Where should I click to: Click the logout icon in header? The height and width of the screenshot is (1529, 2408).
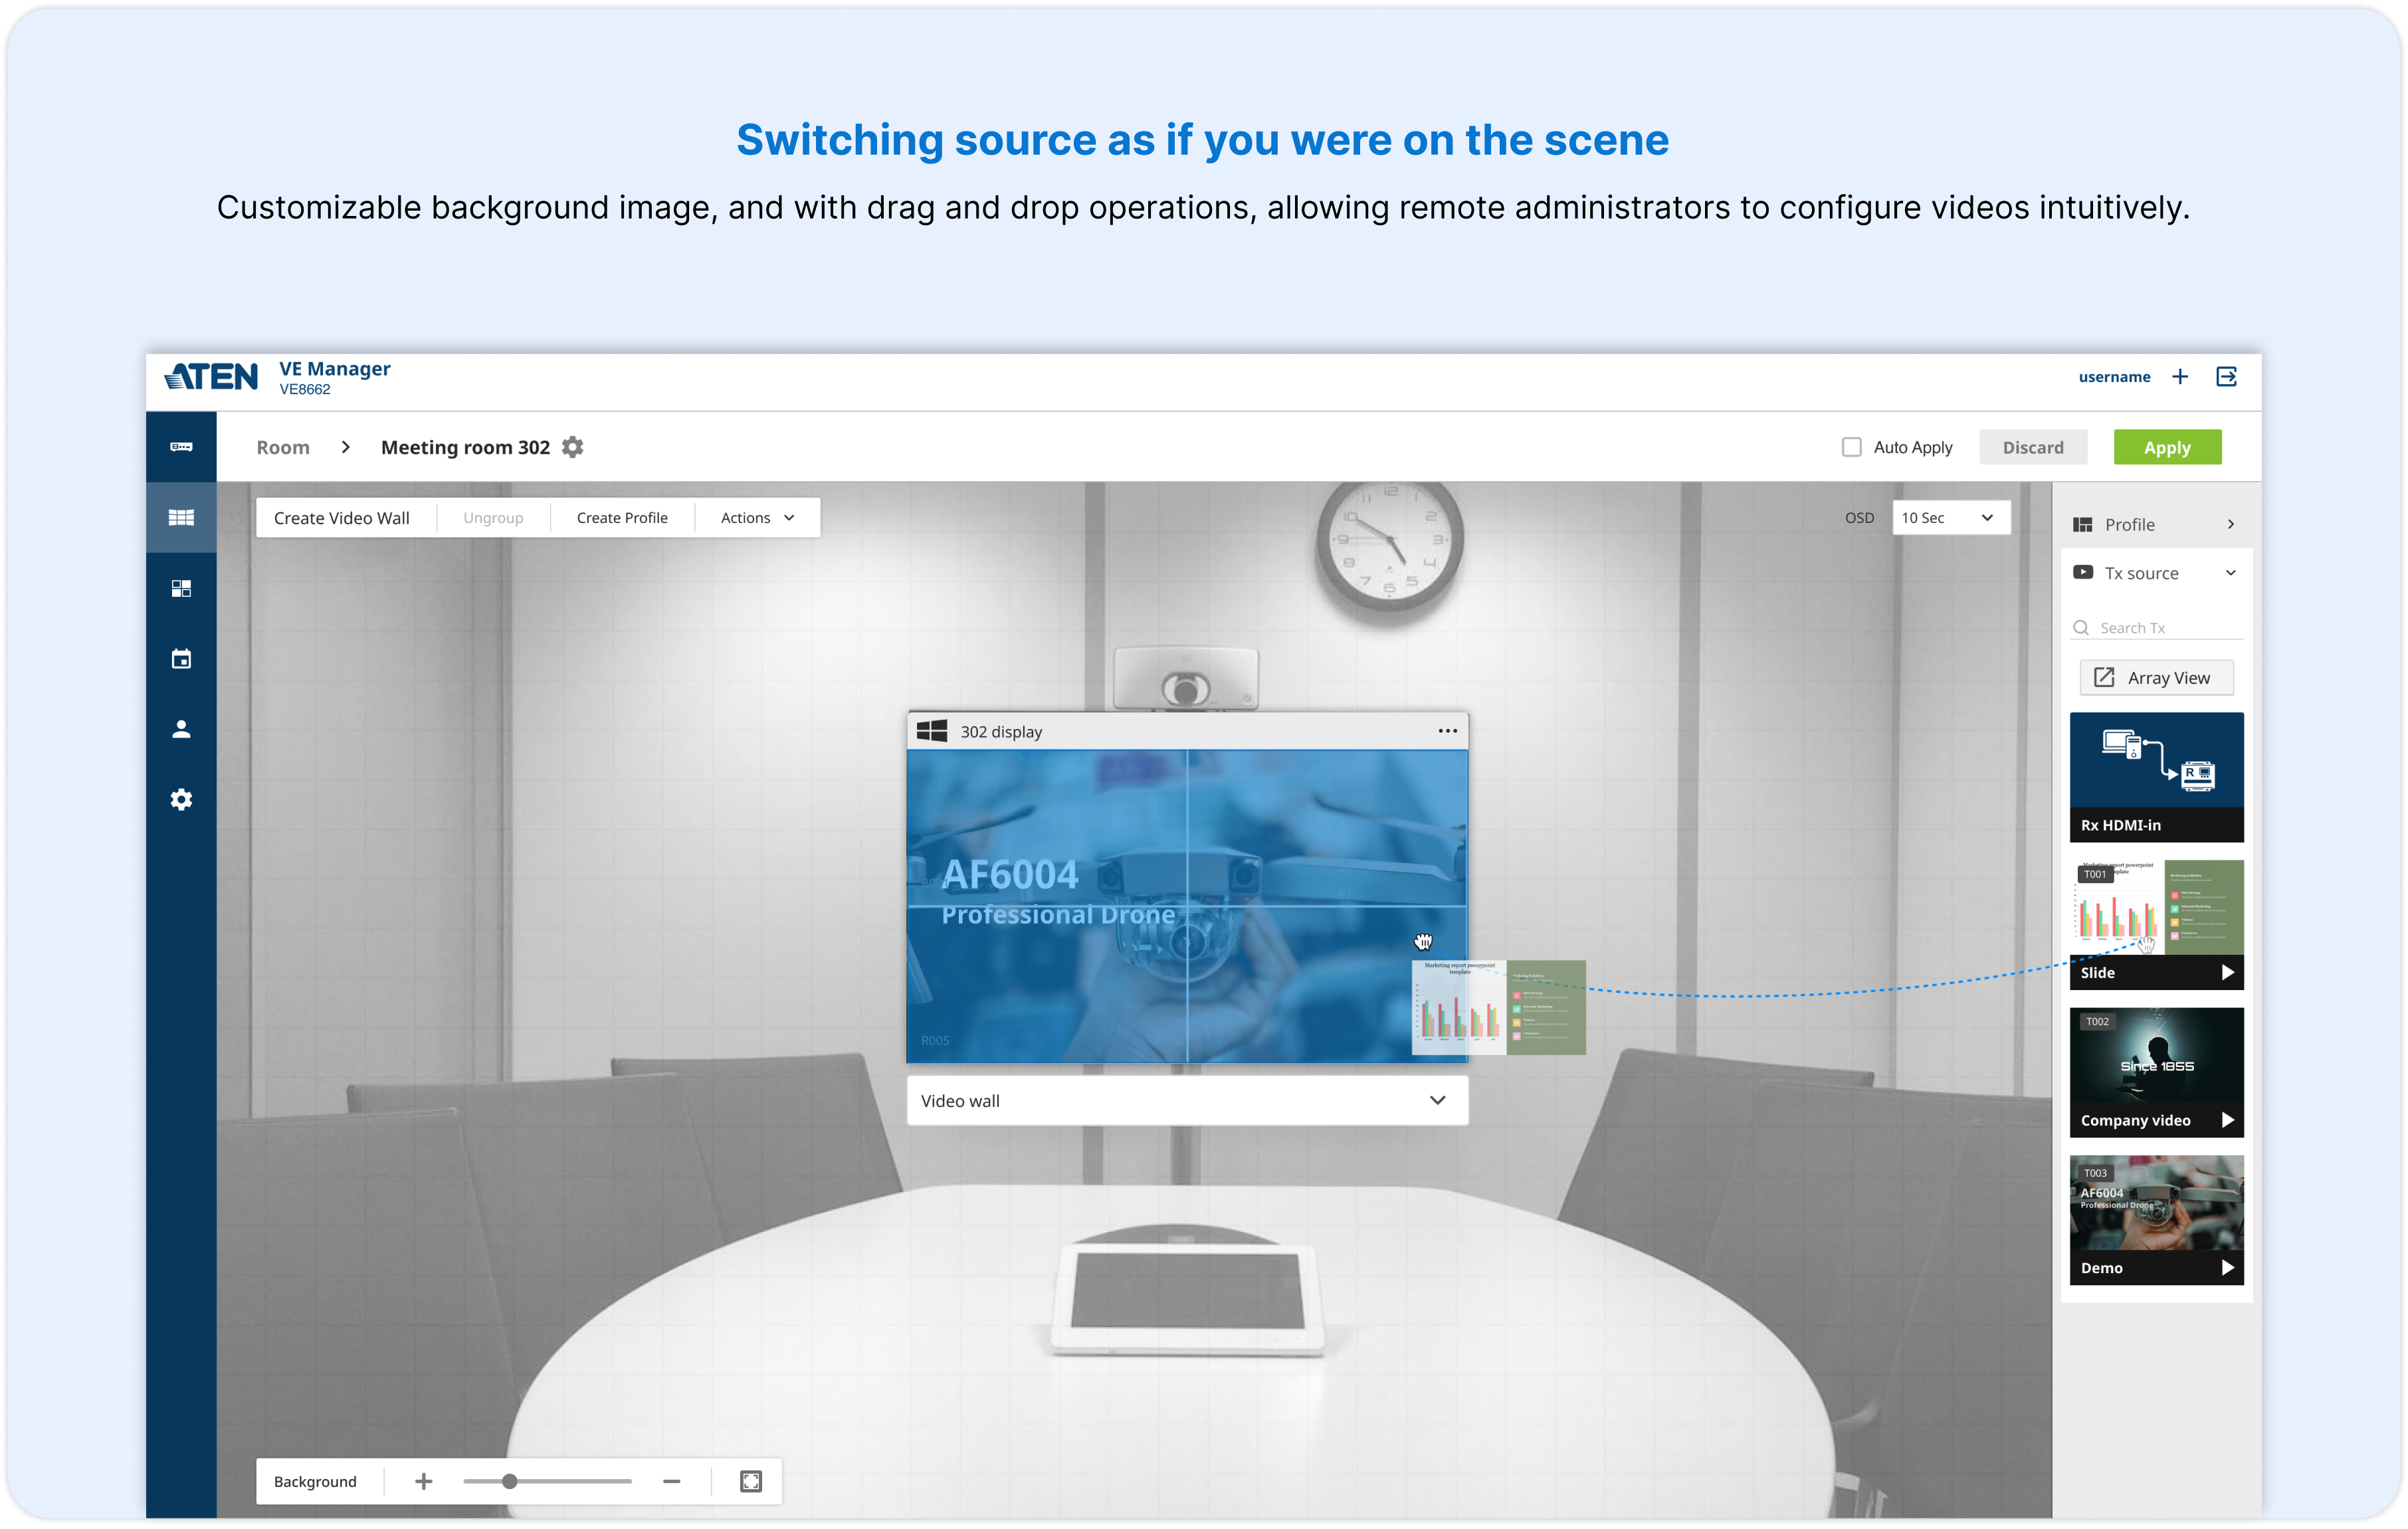[x=2226, y=376]
